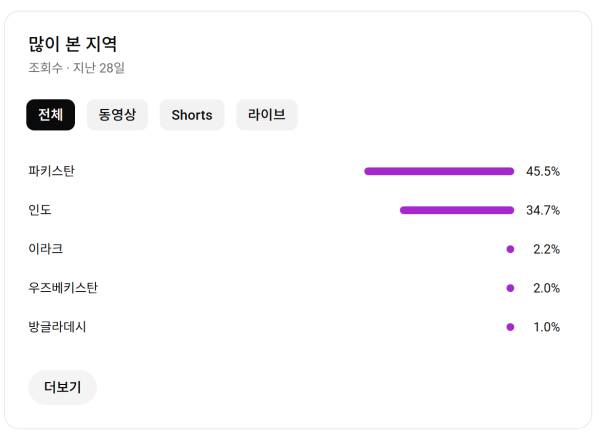Click the 인도 purple bar

tap(457, 210)
